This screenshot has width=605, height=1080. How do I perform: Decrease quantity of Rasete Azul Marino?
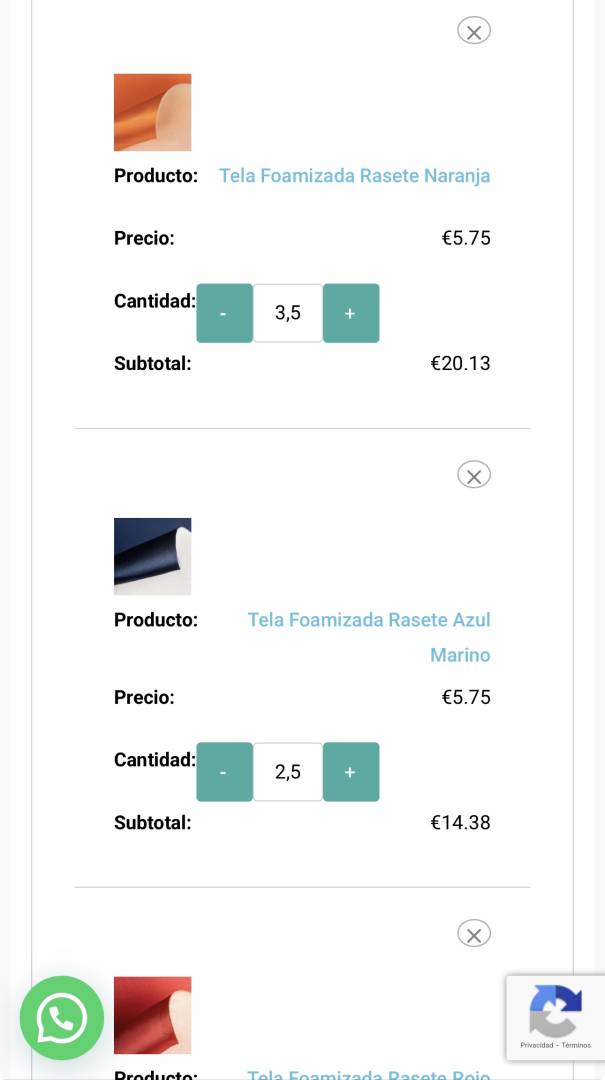(224, 772)
